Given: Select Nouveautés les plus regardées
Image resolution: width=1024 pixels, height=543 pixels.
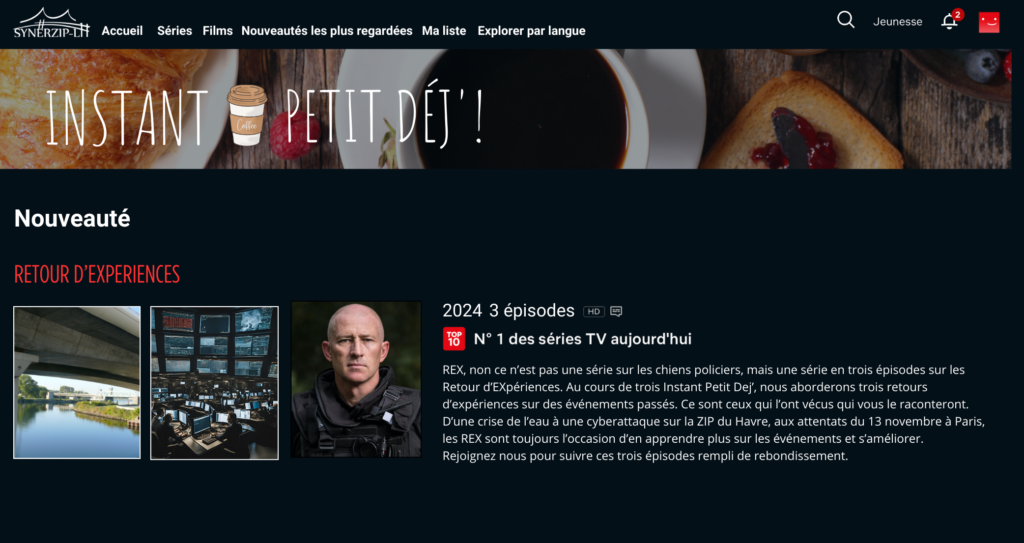Looking at the screenshot, I should pyautogui.click(x=327, y=31).
